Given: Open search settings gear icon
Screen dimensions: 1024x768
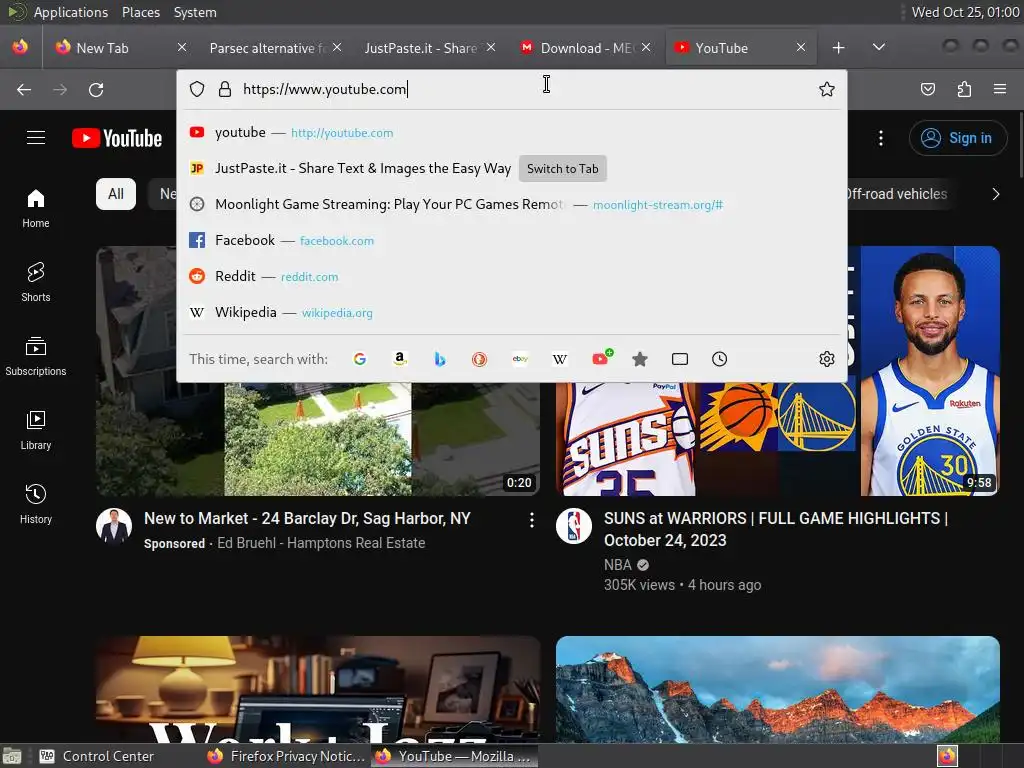Looking at the screenshot, I should click(827, 359).
